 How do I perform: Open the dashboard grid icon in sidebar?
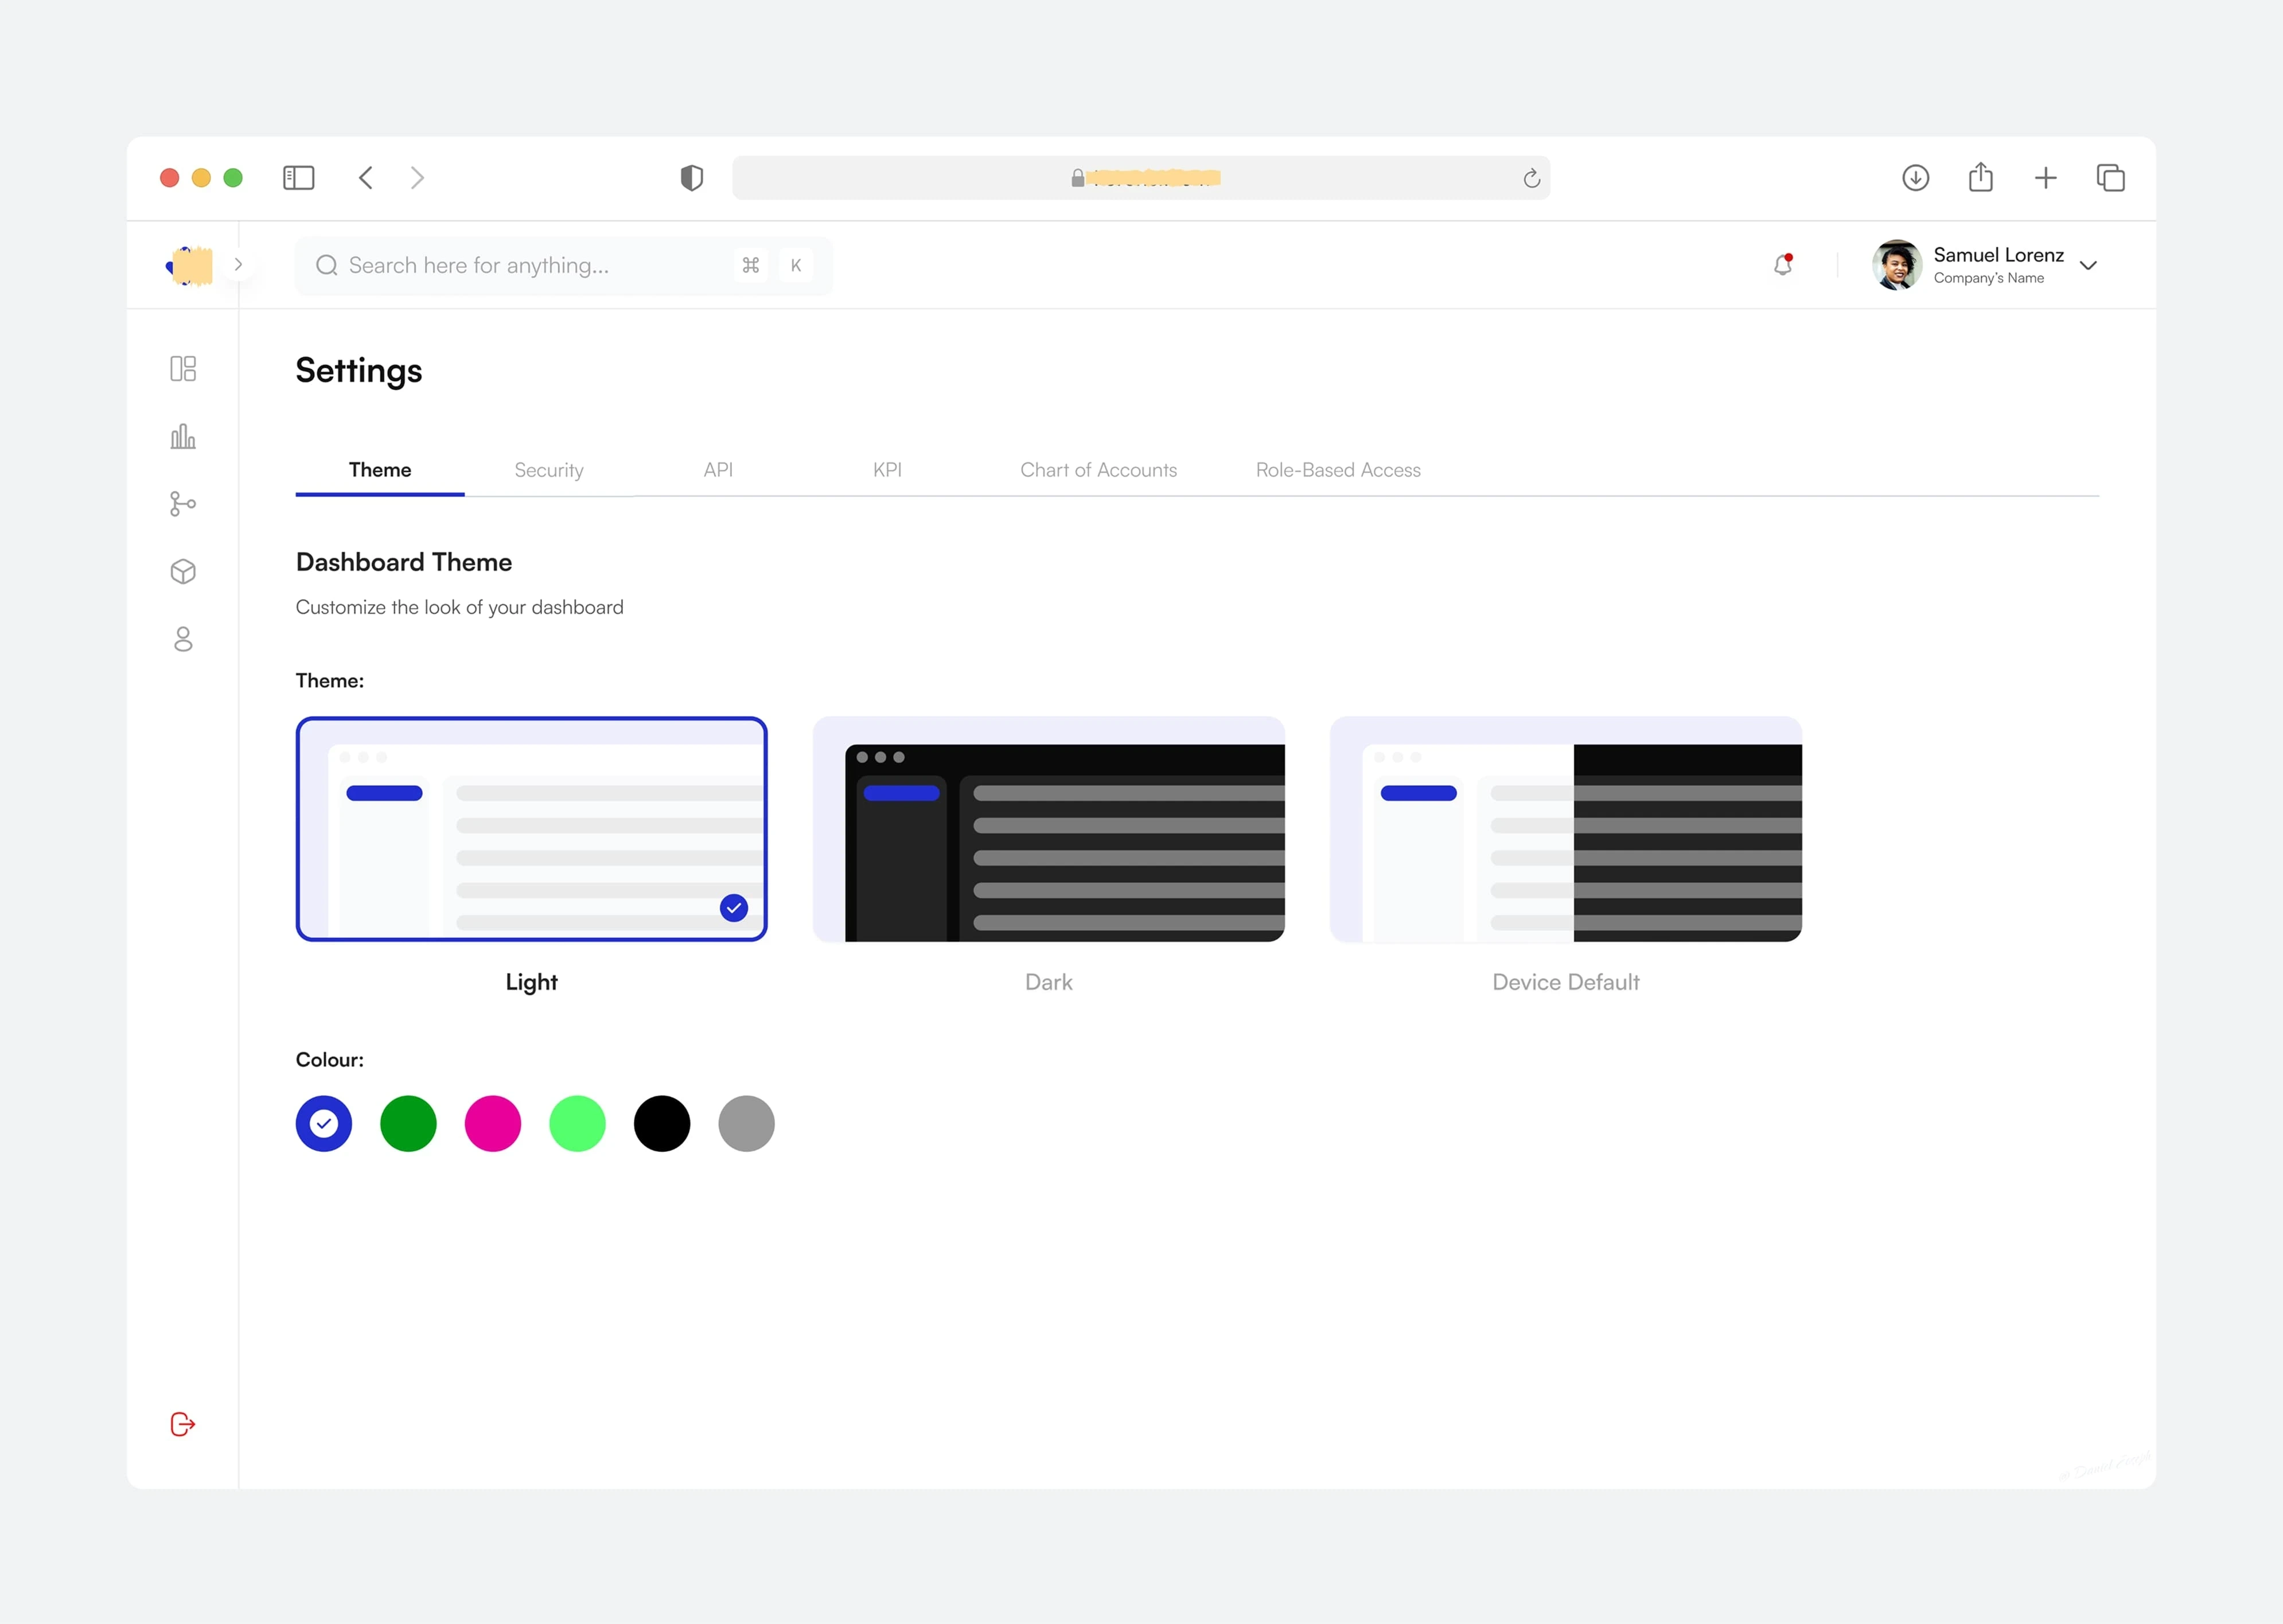(x=183, y=369)
